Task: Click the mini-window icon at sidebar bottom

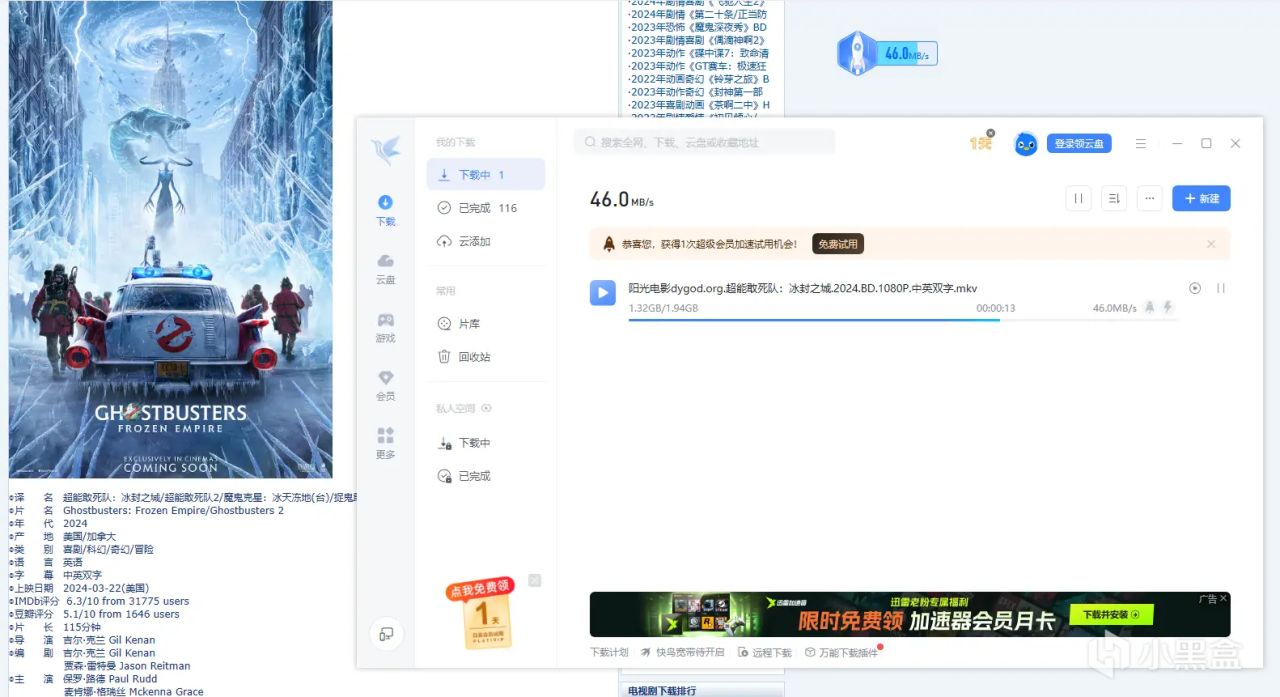Action: pos(386,633)
